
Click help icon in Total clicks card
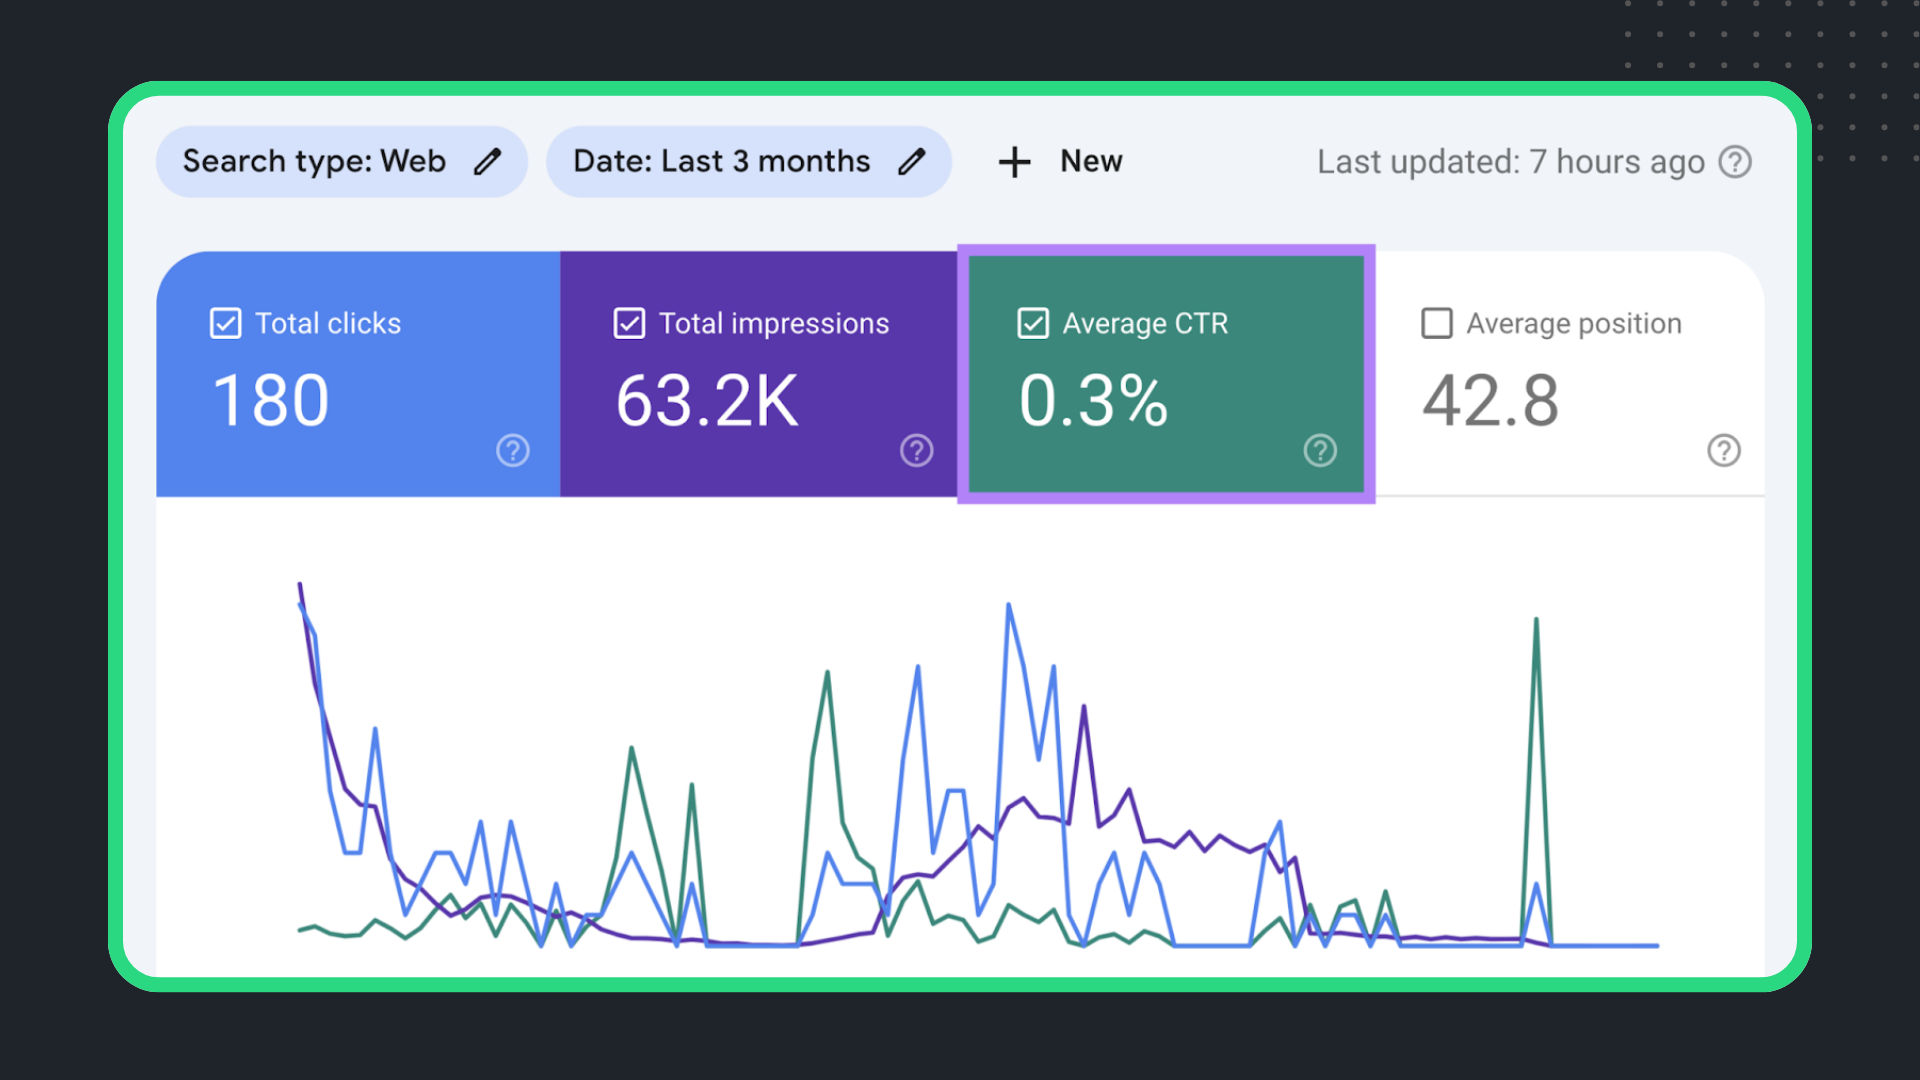513,451
